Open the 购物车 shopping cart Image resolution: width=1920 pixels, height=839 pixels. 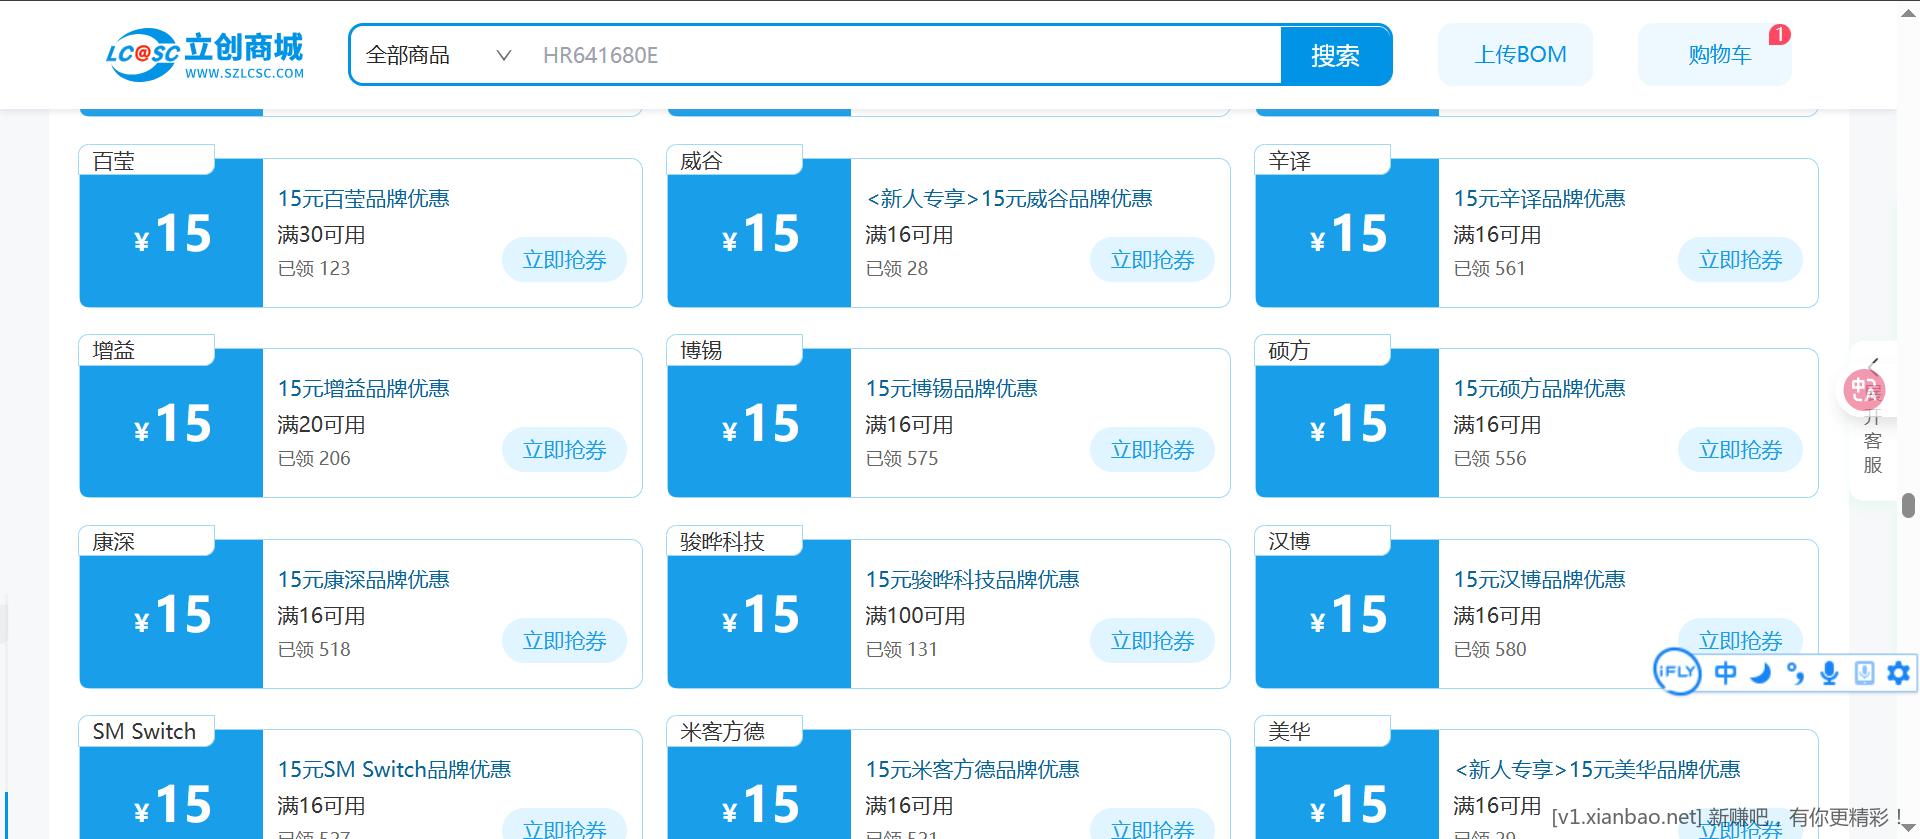[x=1715, y=55]
